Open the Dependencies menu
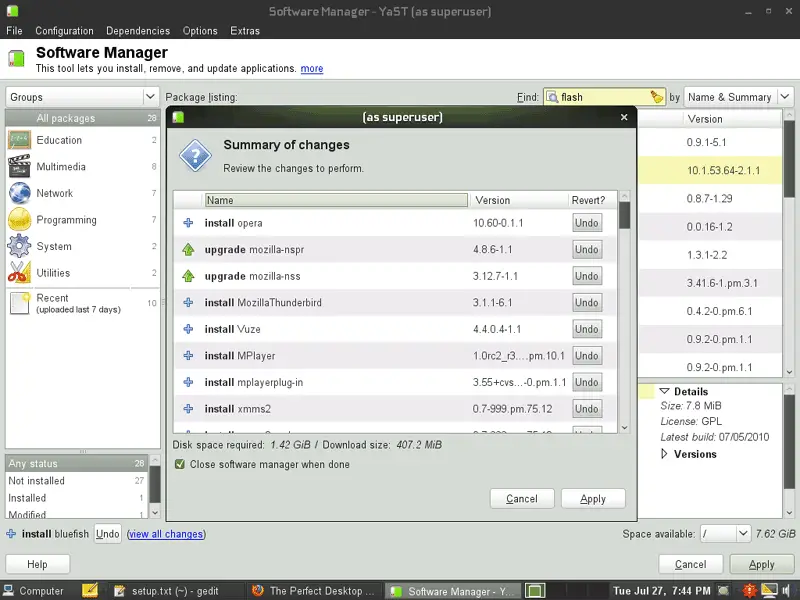Image resolution: width=800 pixels, height=600 pixels. (x=138, y=31)
